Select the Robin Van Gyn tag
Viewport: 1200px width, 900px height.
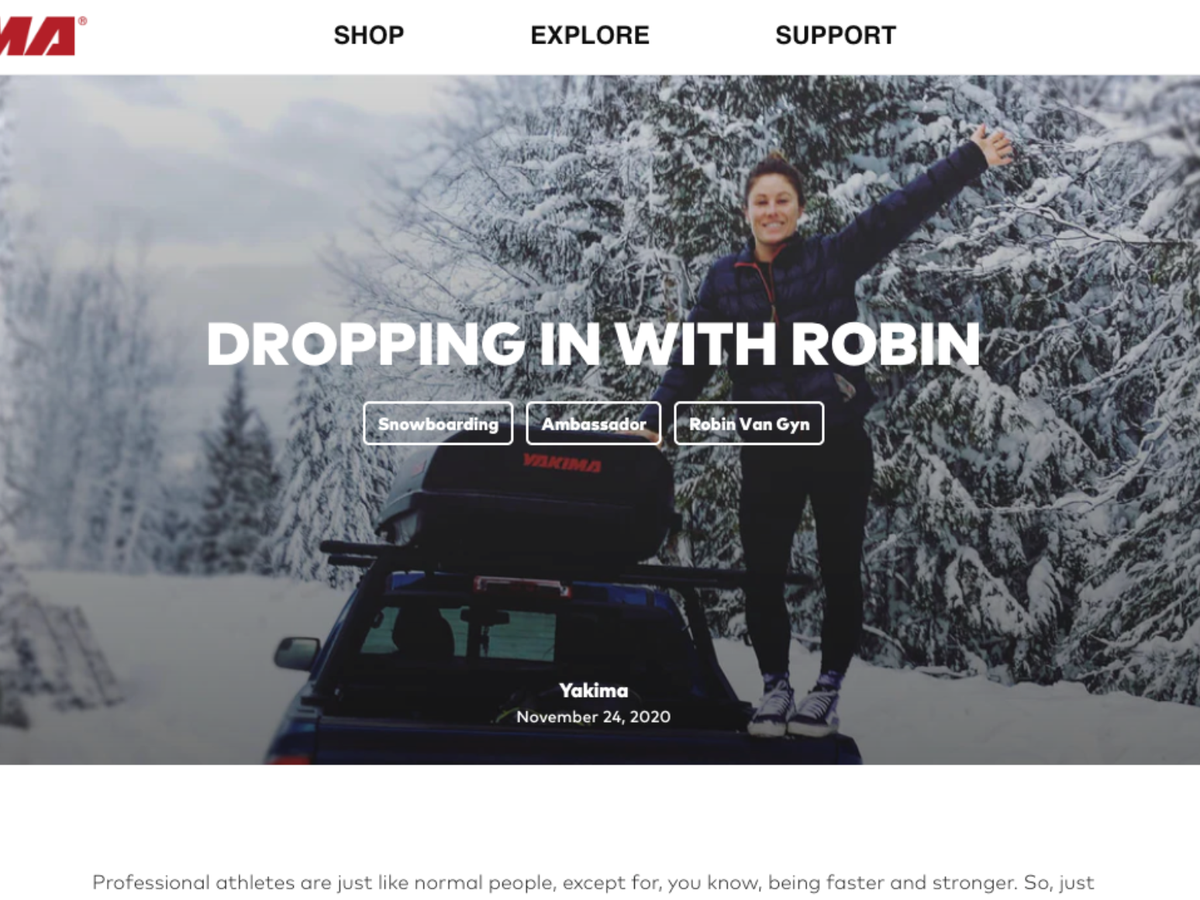[x=749, y=423]
